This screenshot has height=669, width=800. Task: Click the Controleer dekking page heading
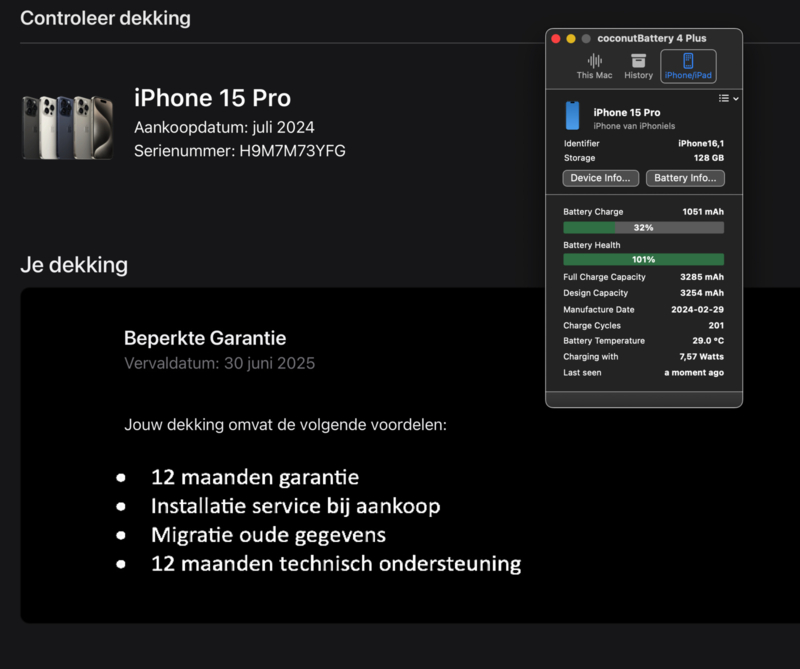coord(105,18)
